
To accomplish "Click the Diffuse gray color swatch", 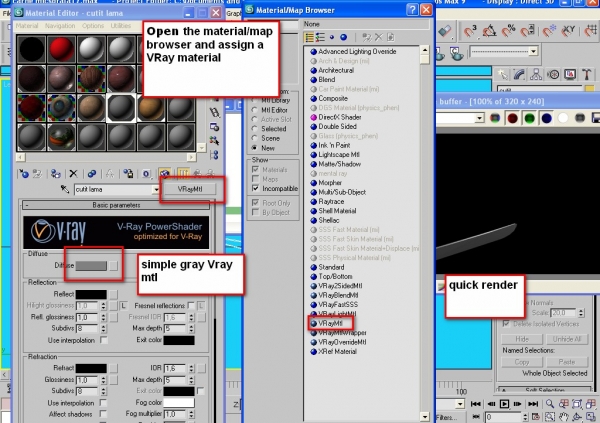I will point(91,266).
